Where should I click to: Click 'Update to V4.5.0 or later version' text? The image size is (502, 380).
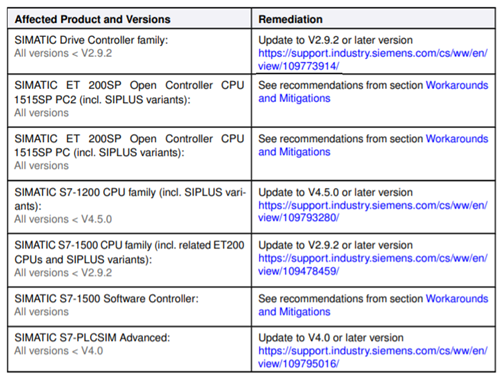point(335,193)
